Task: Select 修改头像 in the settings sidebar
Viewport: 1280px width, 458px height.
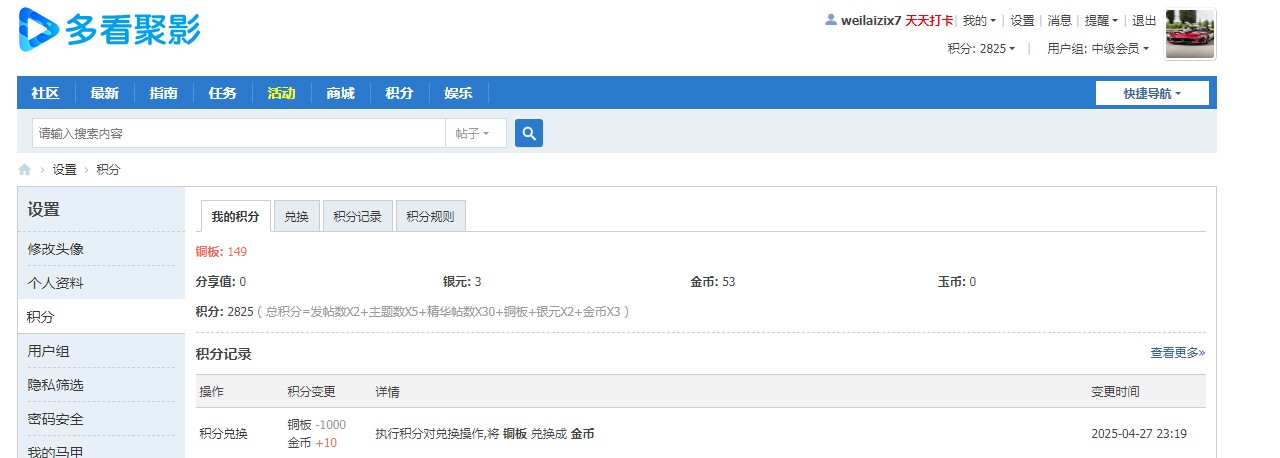Action: pos(56,249)
